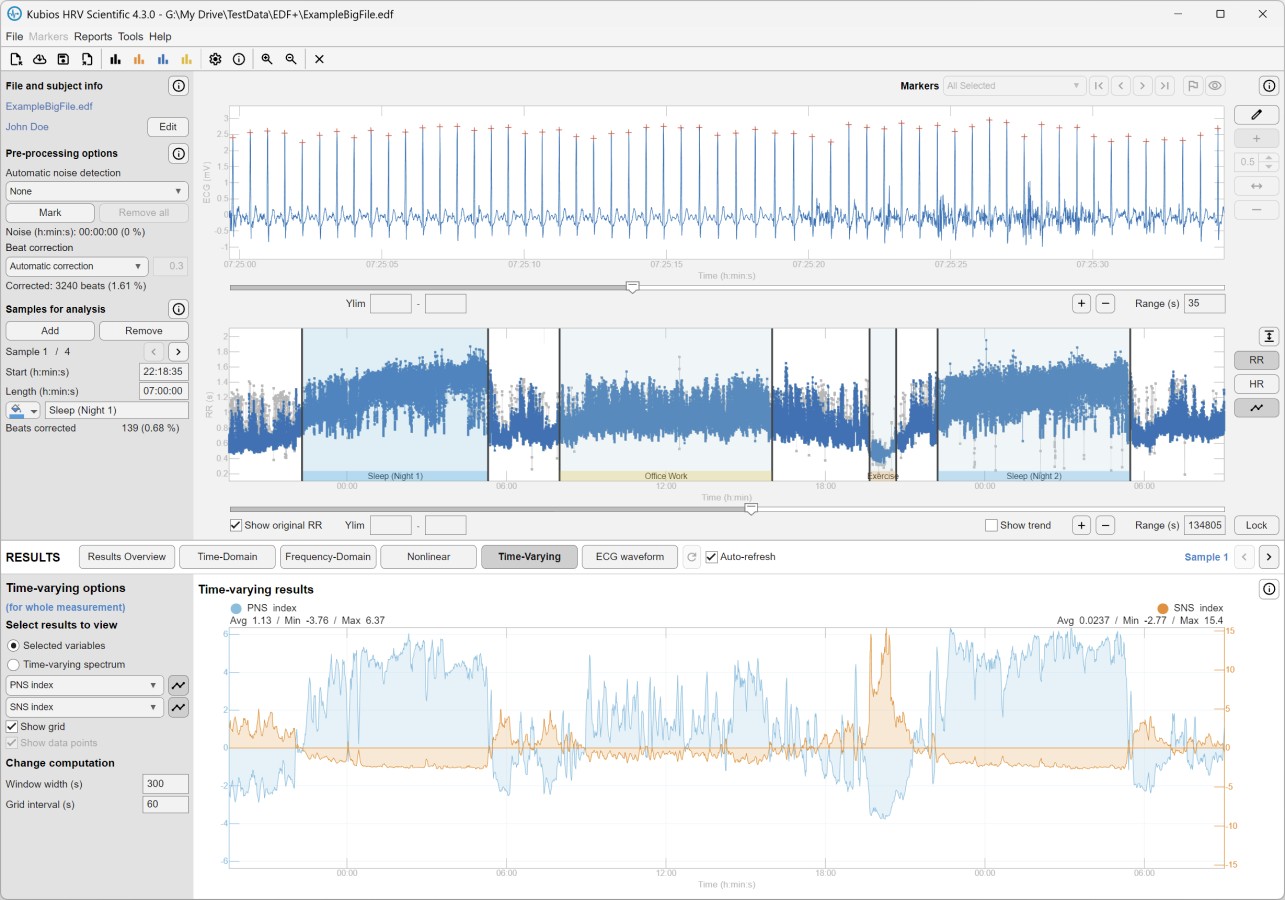Enable the Show trend checkbox

(991, 525)
